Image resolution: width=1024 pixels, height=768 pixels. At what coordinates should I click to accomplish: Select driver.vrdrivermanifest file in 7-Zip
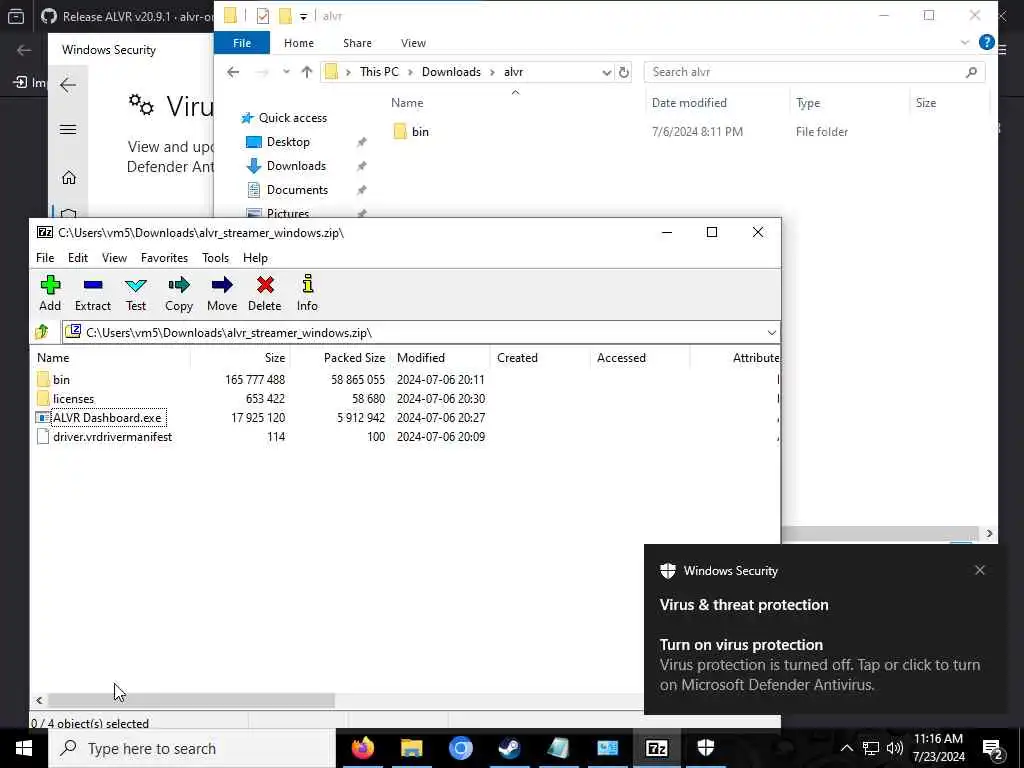[112, 437]
